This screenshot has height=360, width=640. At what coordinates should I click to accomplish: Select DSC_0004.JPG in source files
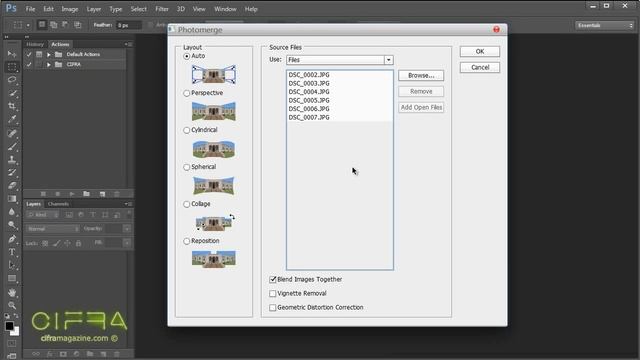coord(309,92)
